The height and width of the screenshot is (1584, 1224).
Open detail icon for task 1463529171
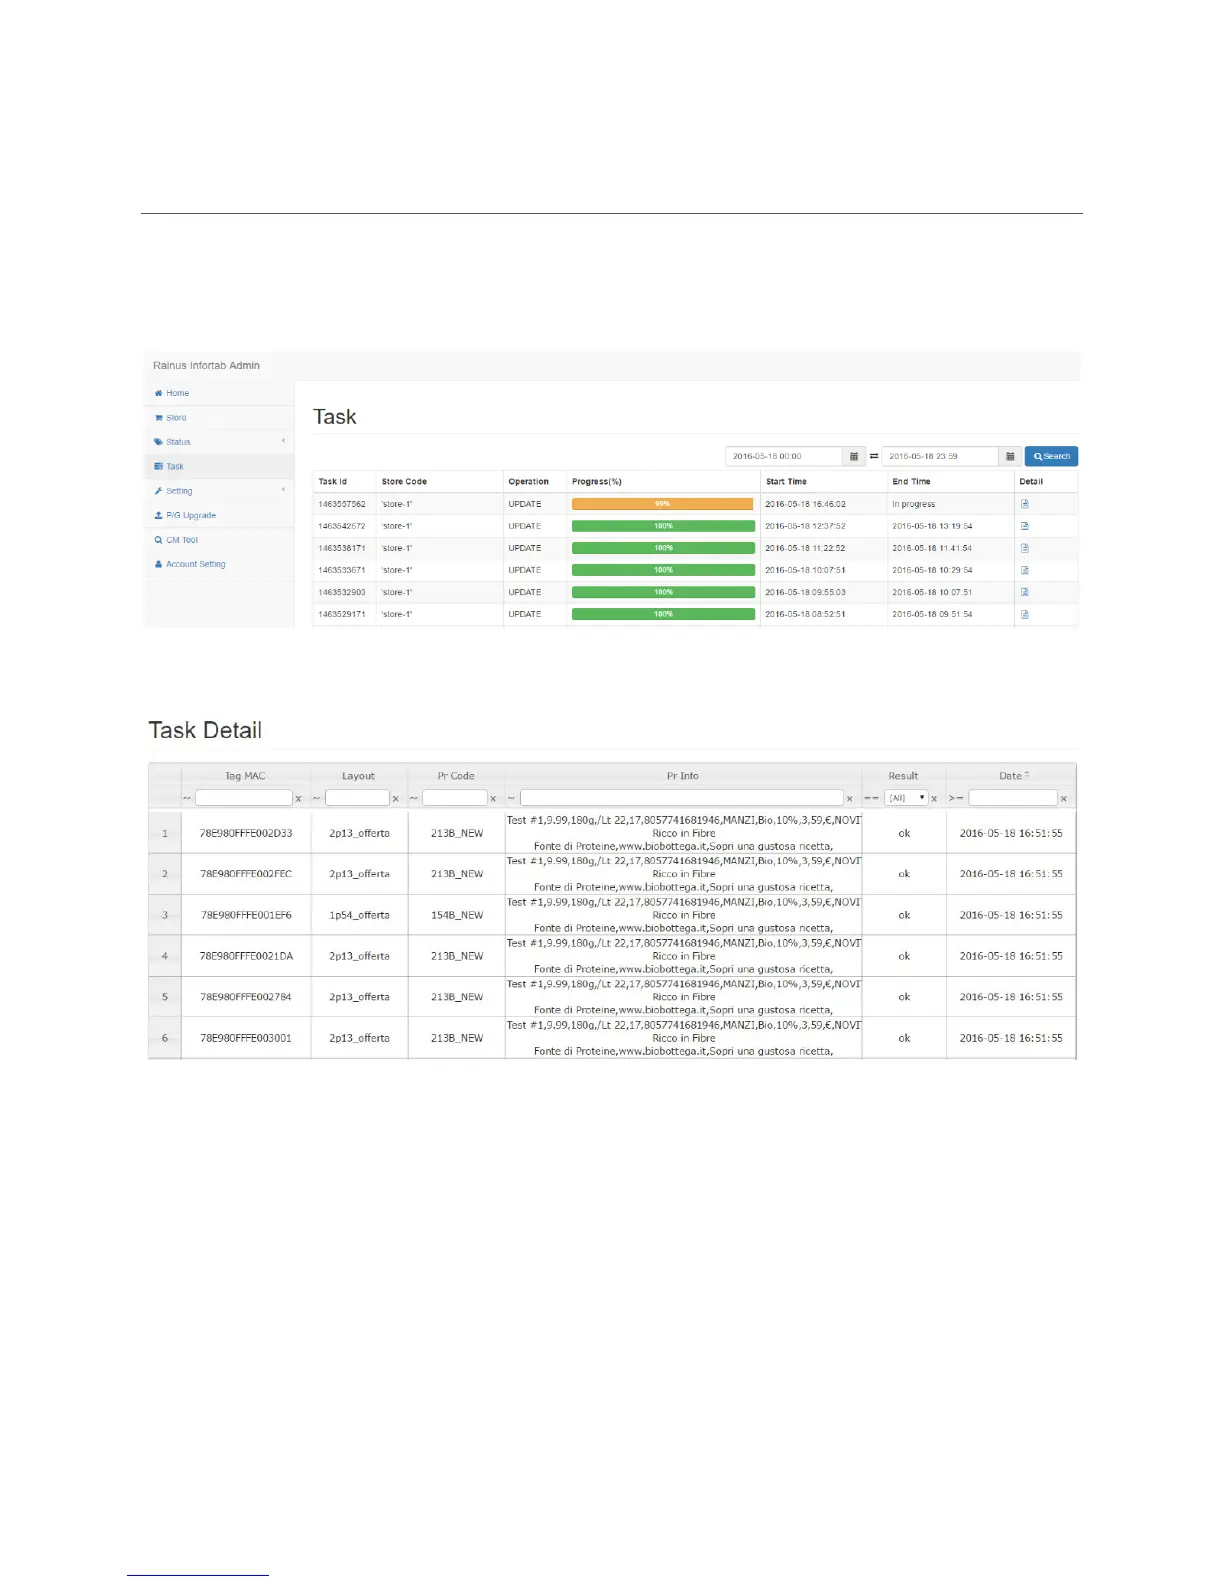click(1024, 614)
